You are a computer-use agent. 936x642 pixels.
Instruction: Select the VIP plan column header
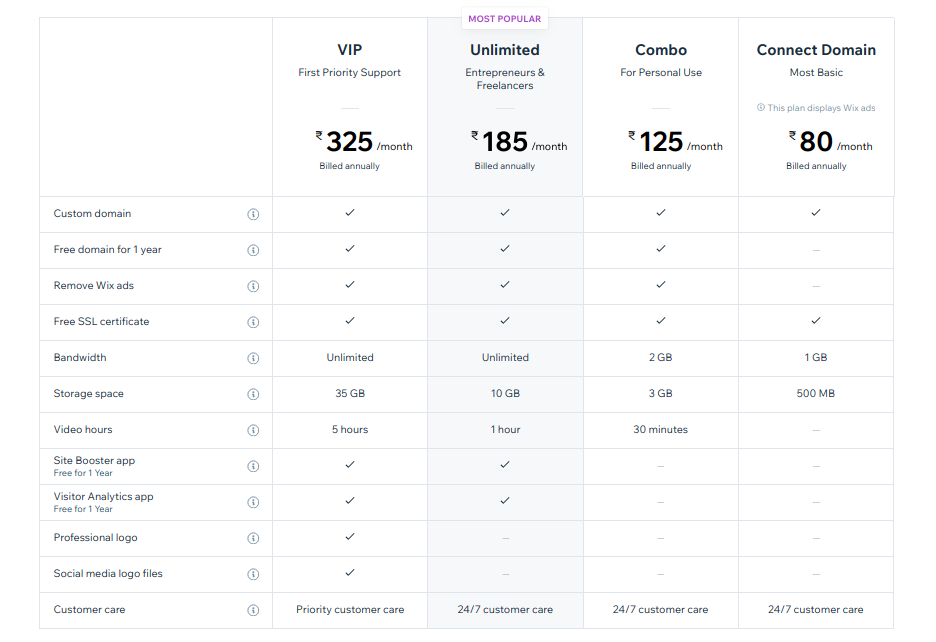coord(349,49)
